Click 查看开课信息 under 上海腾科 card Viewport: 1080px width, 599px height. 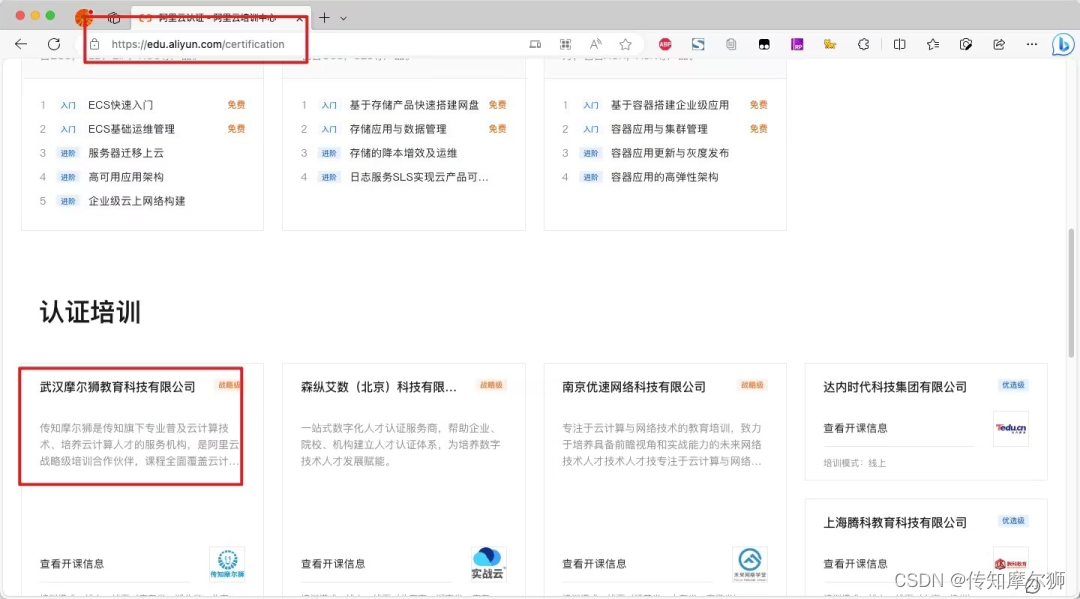pyautogui.click(x=855, y=563)
